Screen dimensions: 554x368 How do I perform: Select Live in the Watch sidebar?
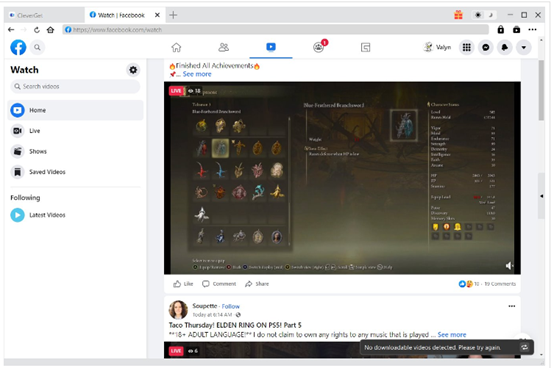[75, 131]
